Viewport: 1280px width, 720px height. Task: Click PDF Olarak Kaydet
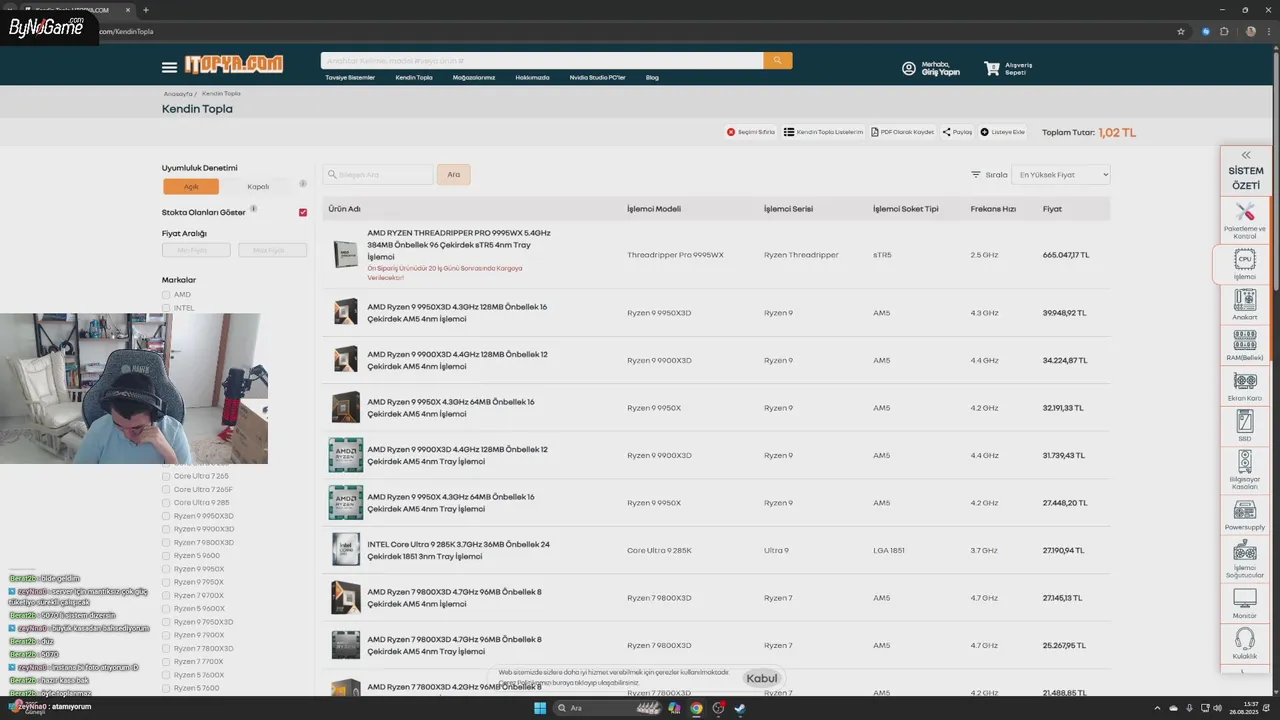click(x=902, y=132)
